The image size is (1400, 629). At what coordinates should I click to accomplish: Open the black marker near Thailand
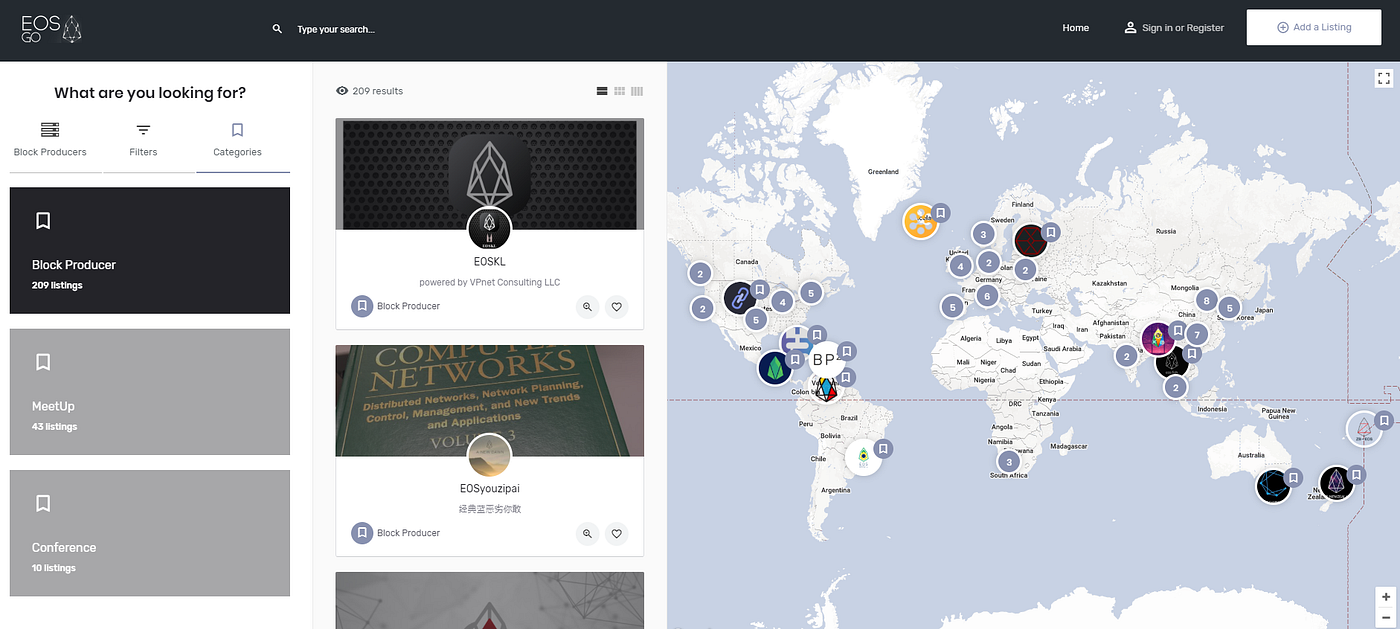[1171, 361]
